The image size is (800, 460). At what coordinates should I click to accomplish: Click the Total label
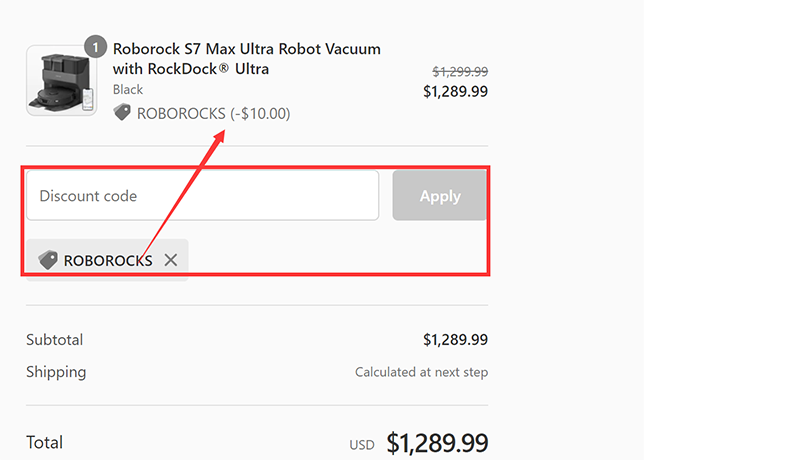coord(45,442)
